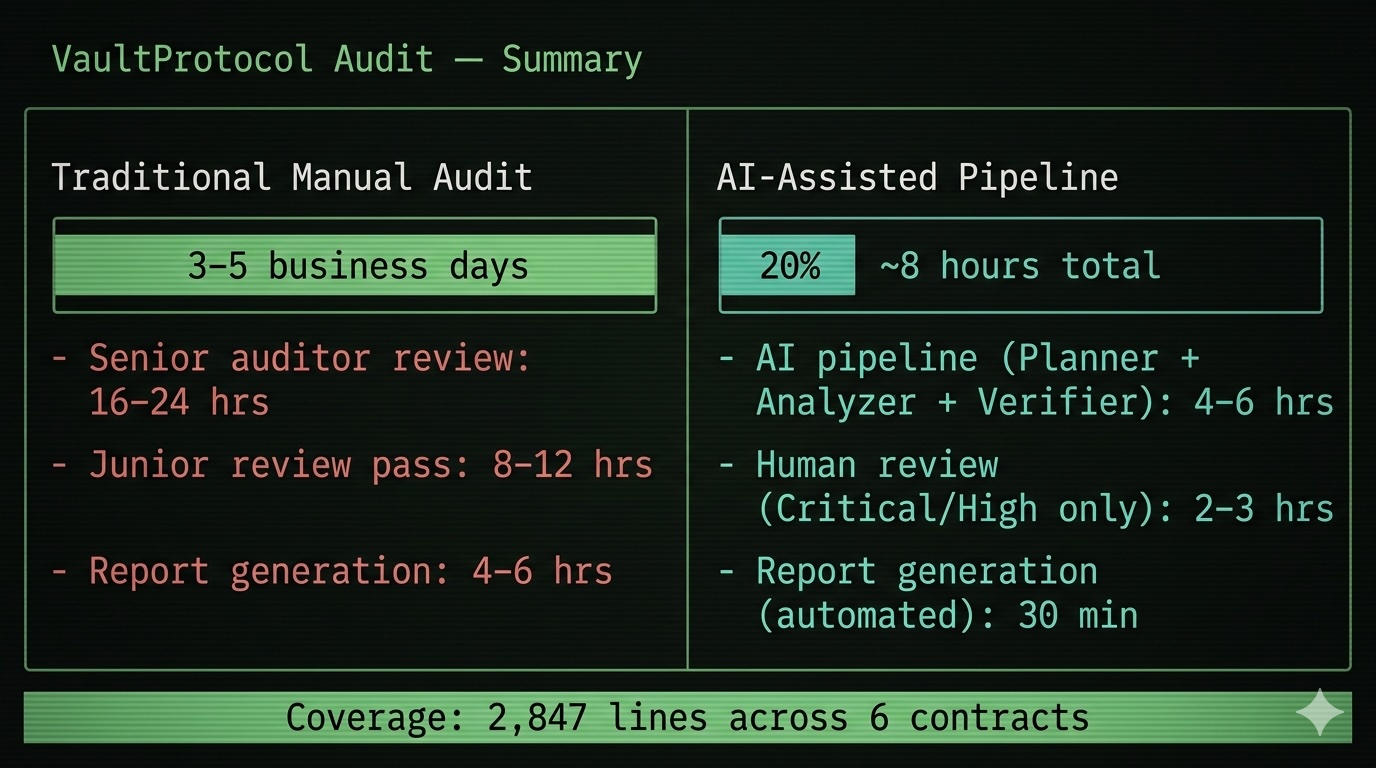Switch to the AI-Assisted Pipeline tab

(x=917, y=176)
